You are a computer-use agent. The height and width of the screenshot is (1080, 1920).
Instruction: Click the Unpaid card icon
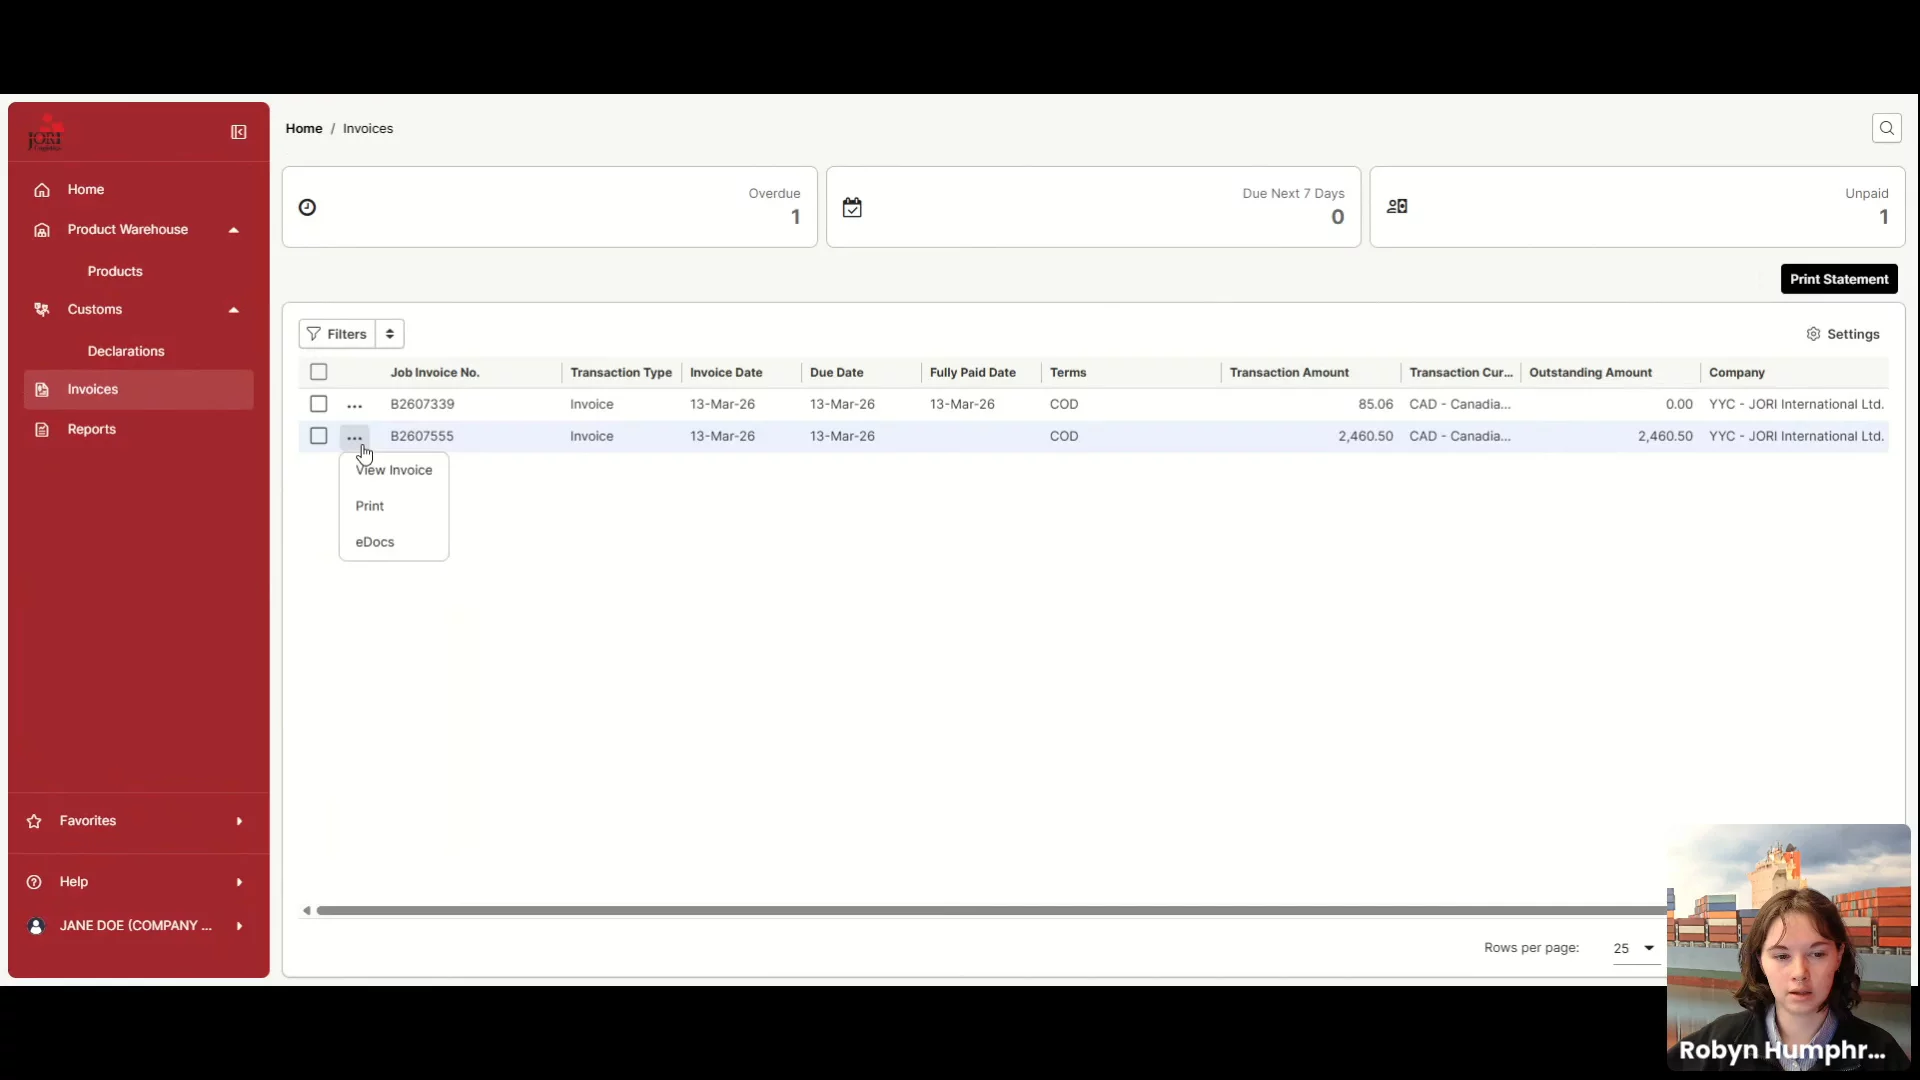click(1397, 206)
